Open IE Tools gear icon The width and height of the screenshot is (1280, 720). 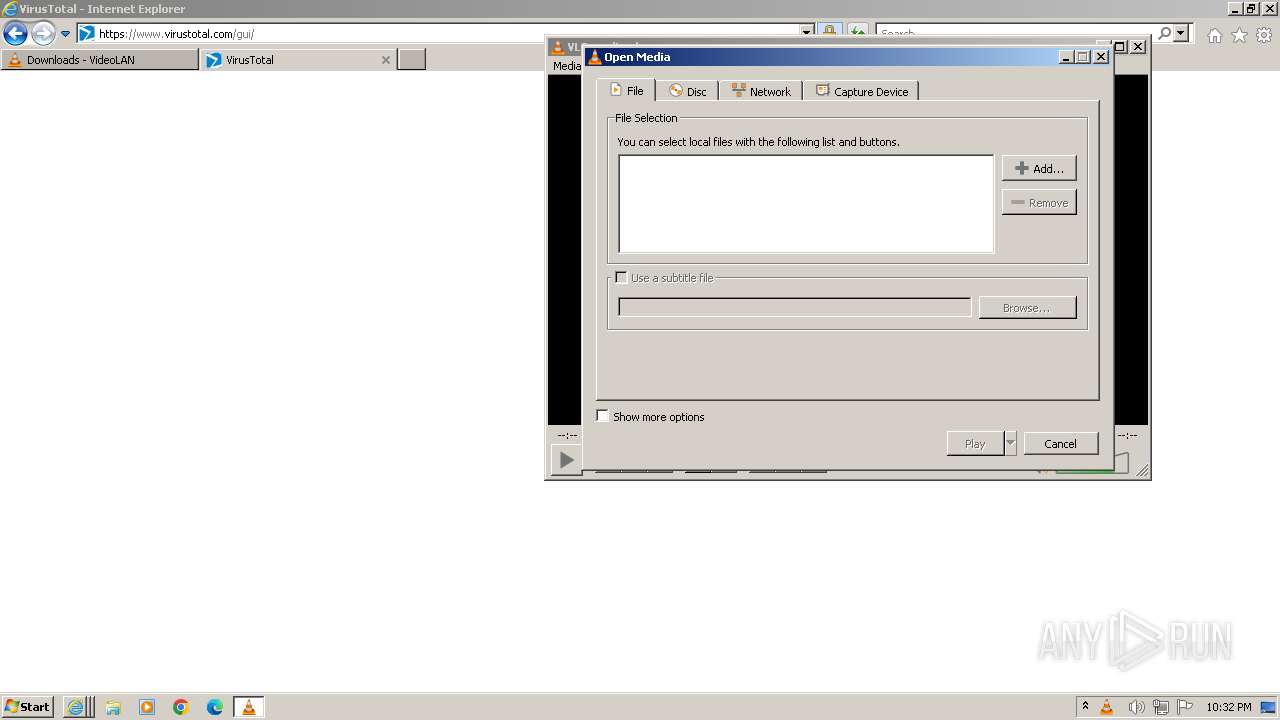point(1264,35)
